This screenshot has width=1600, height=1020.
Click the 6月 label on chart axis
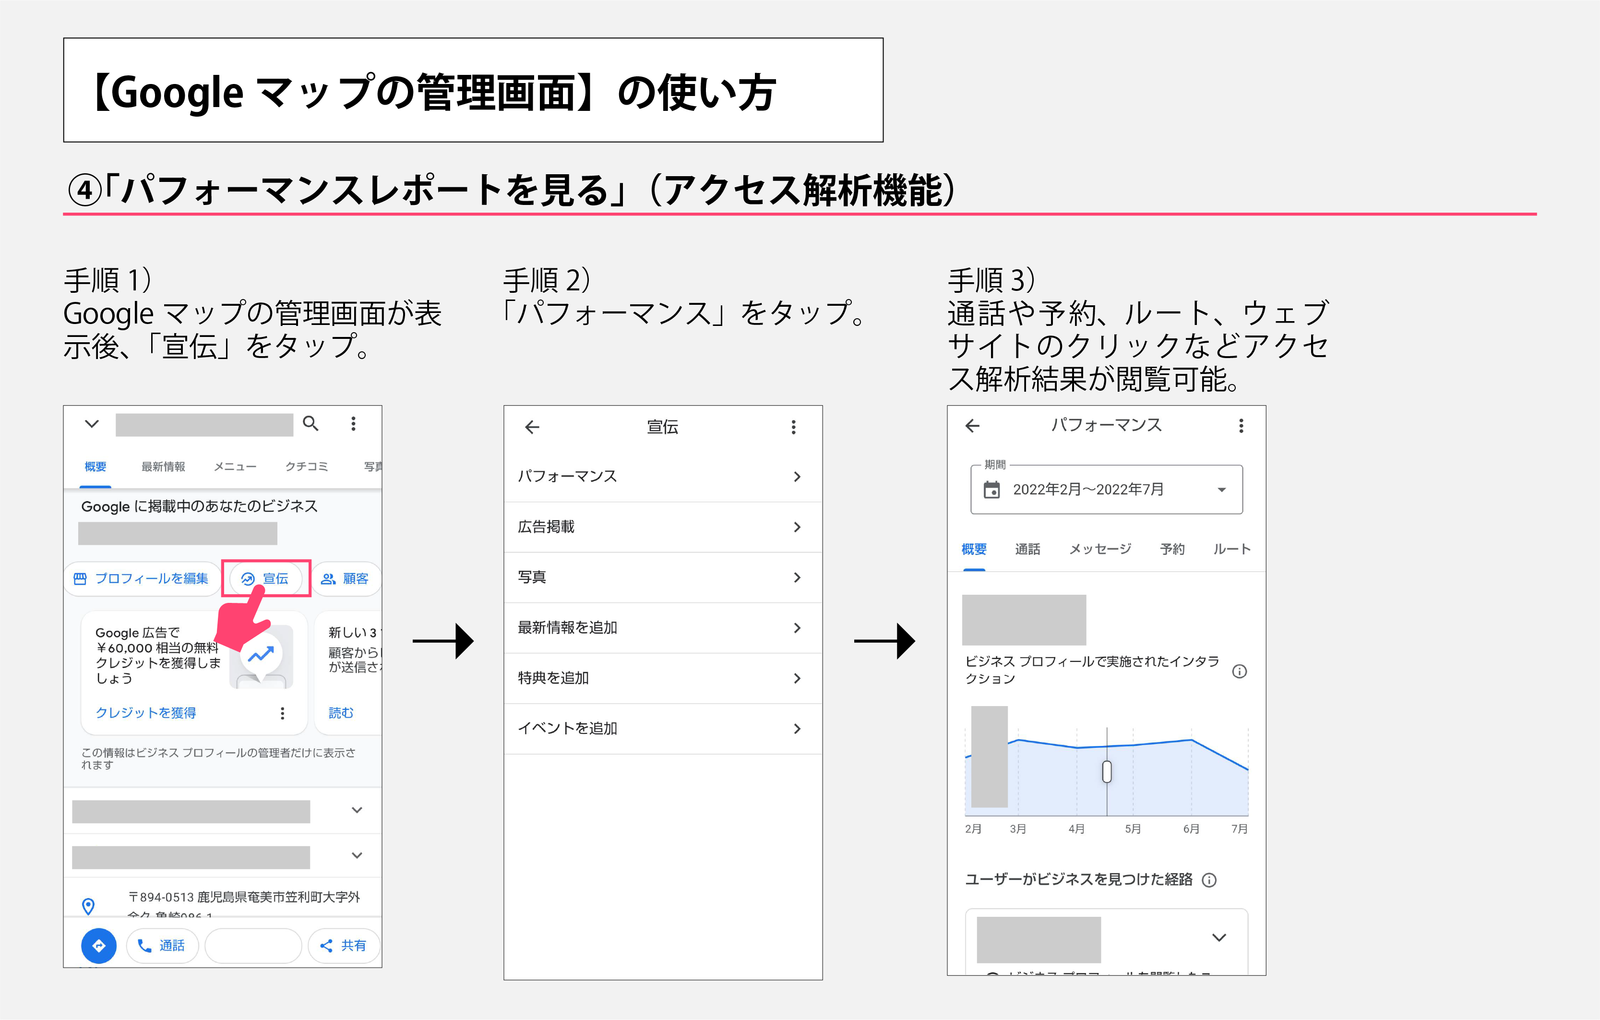click(1191, 829)
